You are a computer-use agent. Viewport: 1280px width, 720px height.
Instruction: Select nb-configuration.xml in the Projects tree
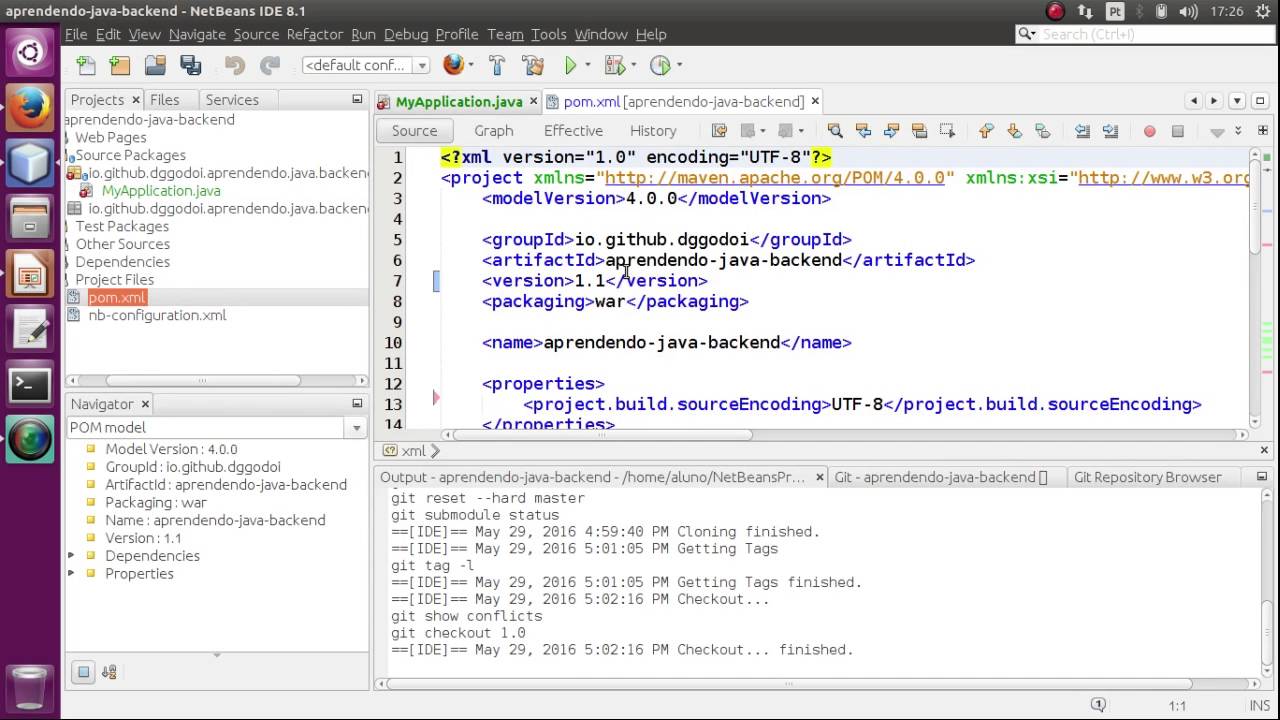[157, 315]
